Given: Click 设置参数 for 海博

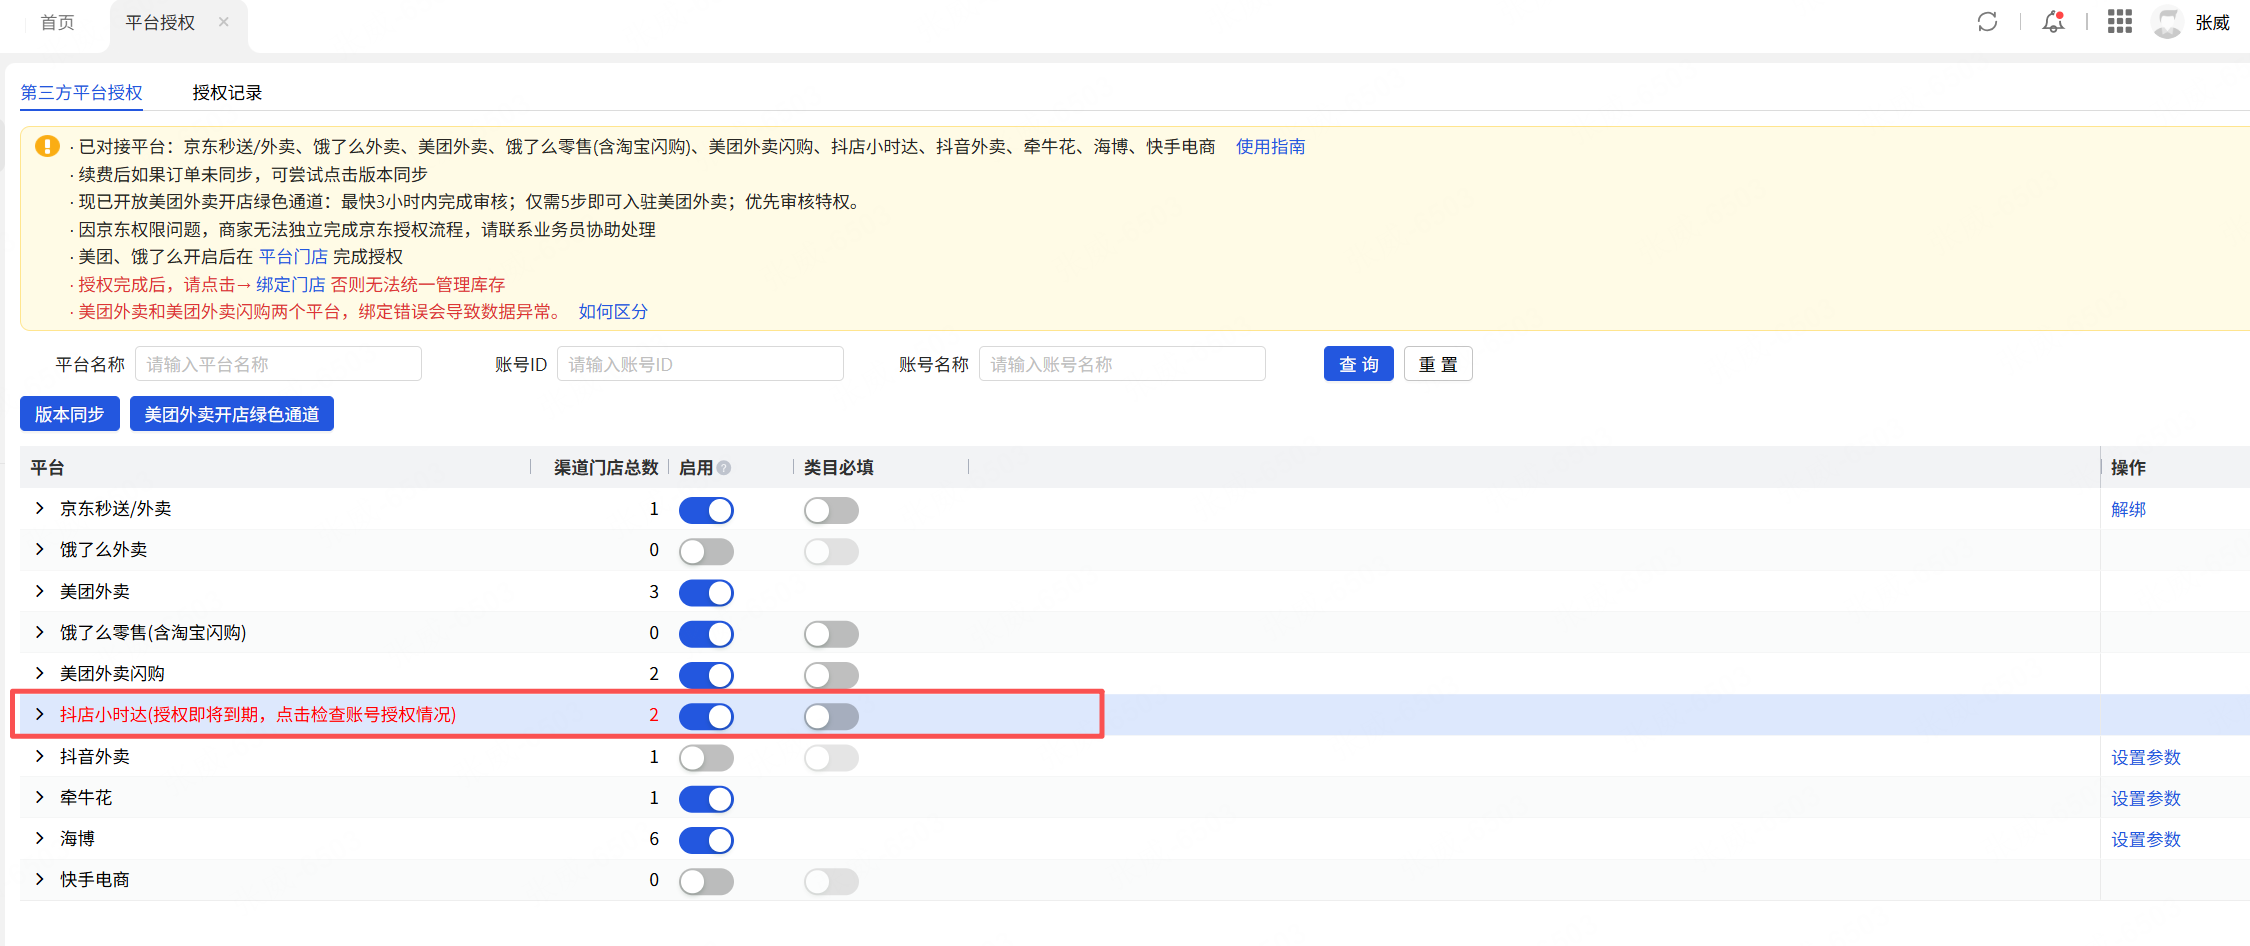Looking at the screenshot, I should 2146,840.
